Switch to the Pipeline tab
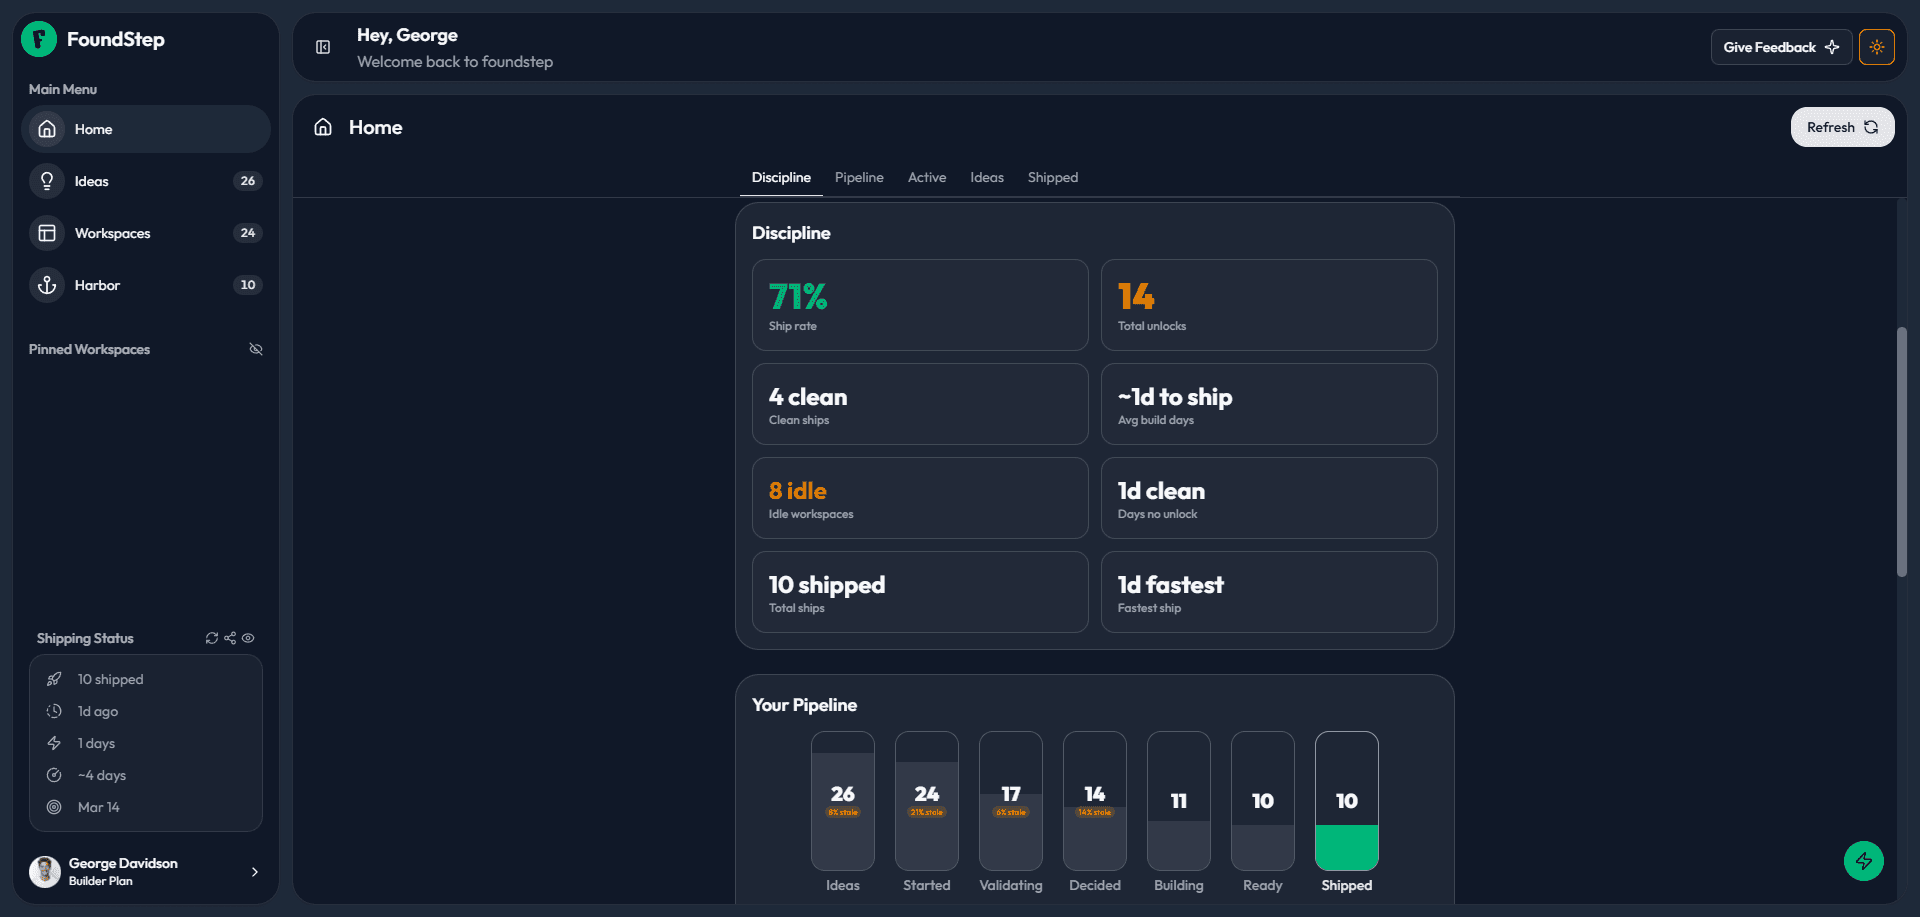The height and width of the screenshot is (917, 1920). pos(858,177)
